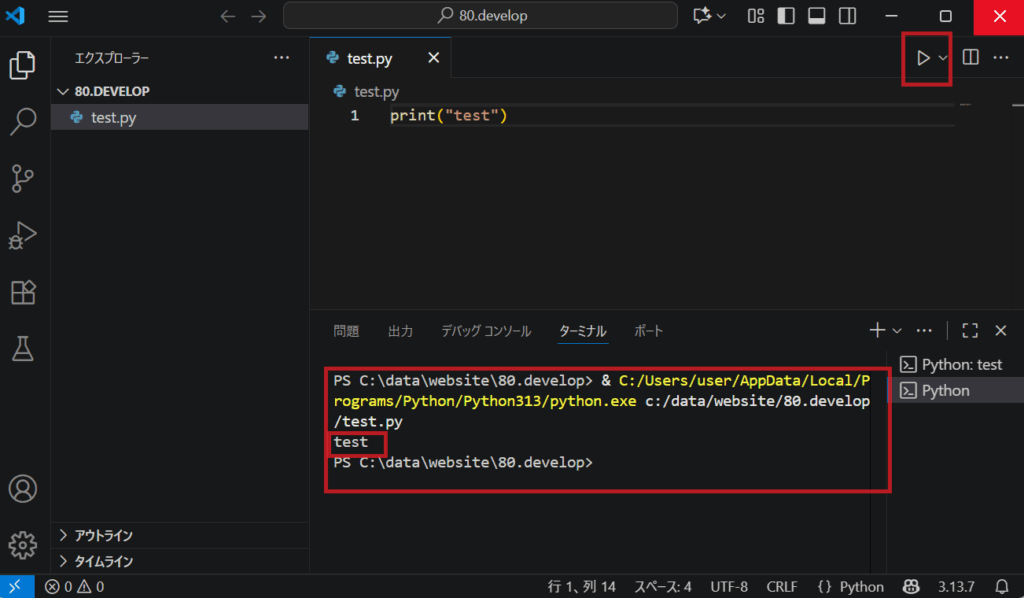Switch to the 出力 panel tab

400,331
